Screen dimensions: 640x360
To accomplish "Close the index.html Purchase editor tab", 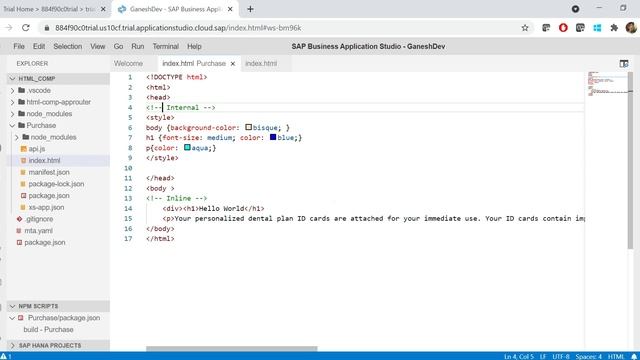I will (233, 64).
